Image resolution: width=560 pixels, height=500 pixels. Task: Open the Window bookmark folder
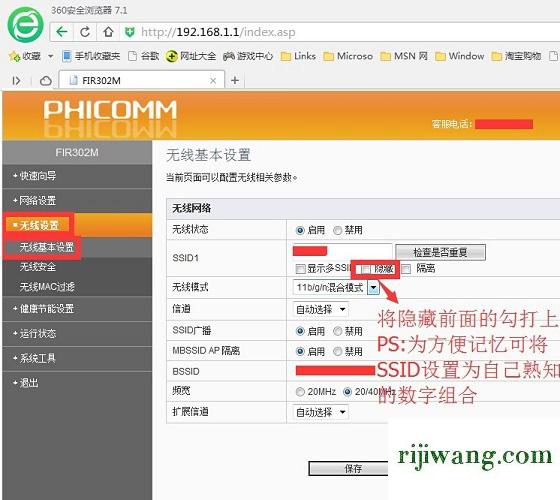coord(460,56)
